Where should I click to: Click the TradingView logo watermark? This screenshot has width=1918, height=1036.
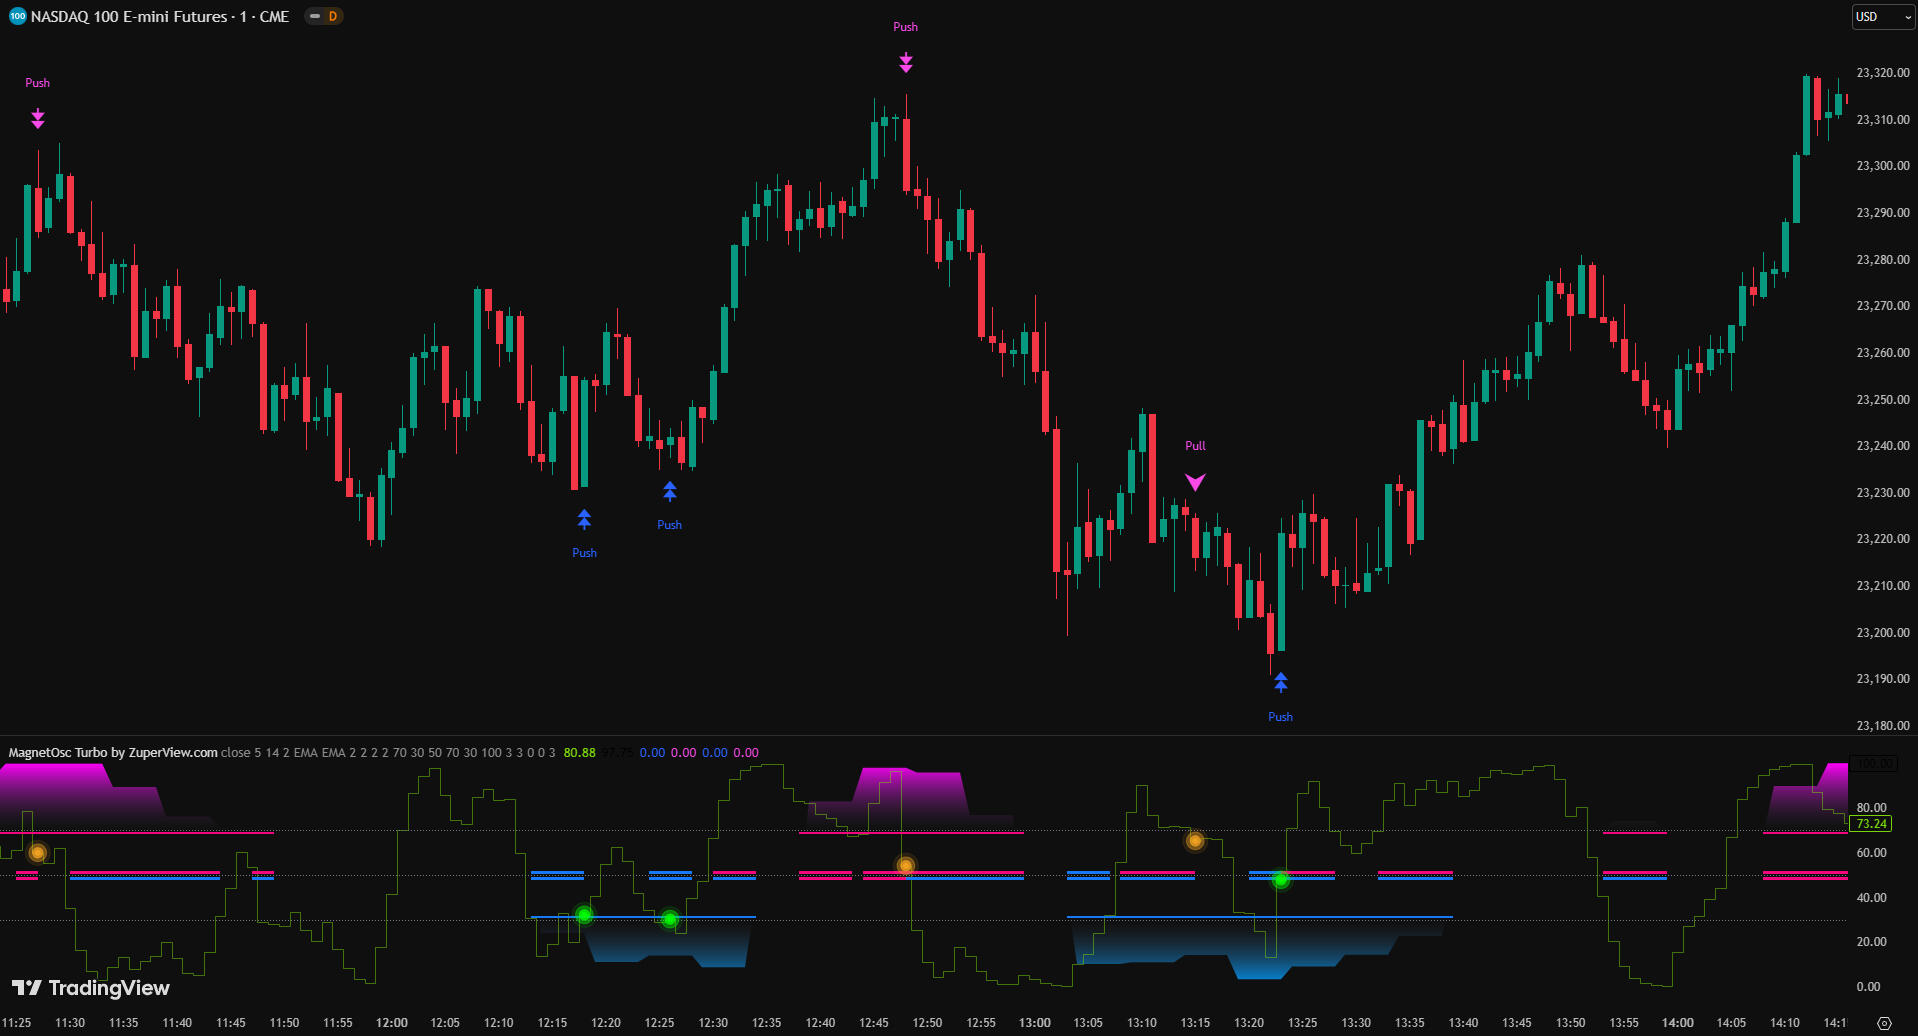point(91,988)
